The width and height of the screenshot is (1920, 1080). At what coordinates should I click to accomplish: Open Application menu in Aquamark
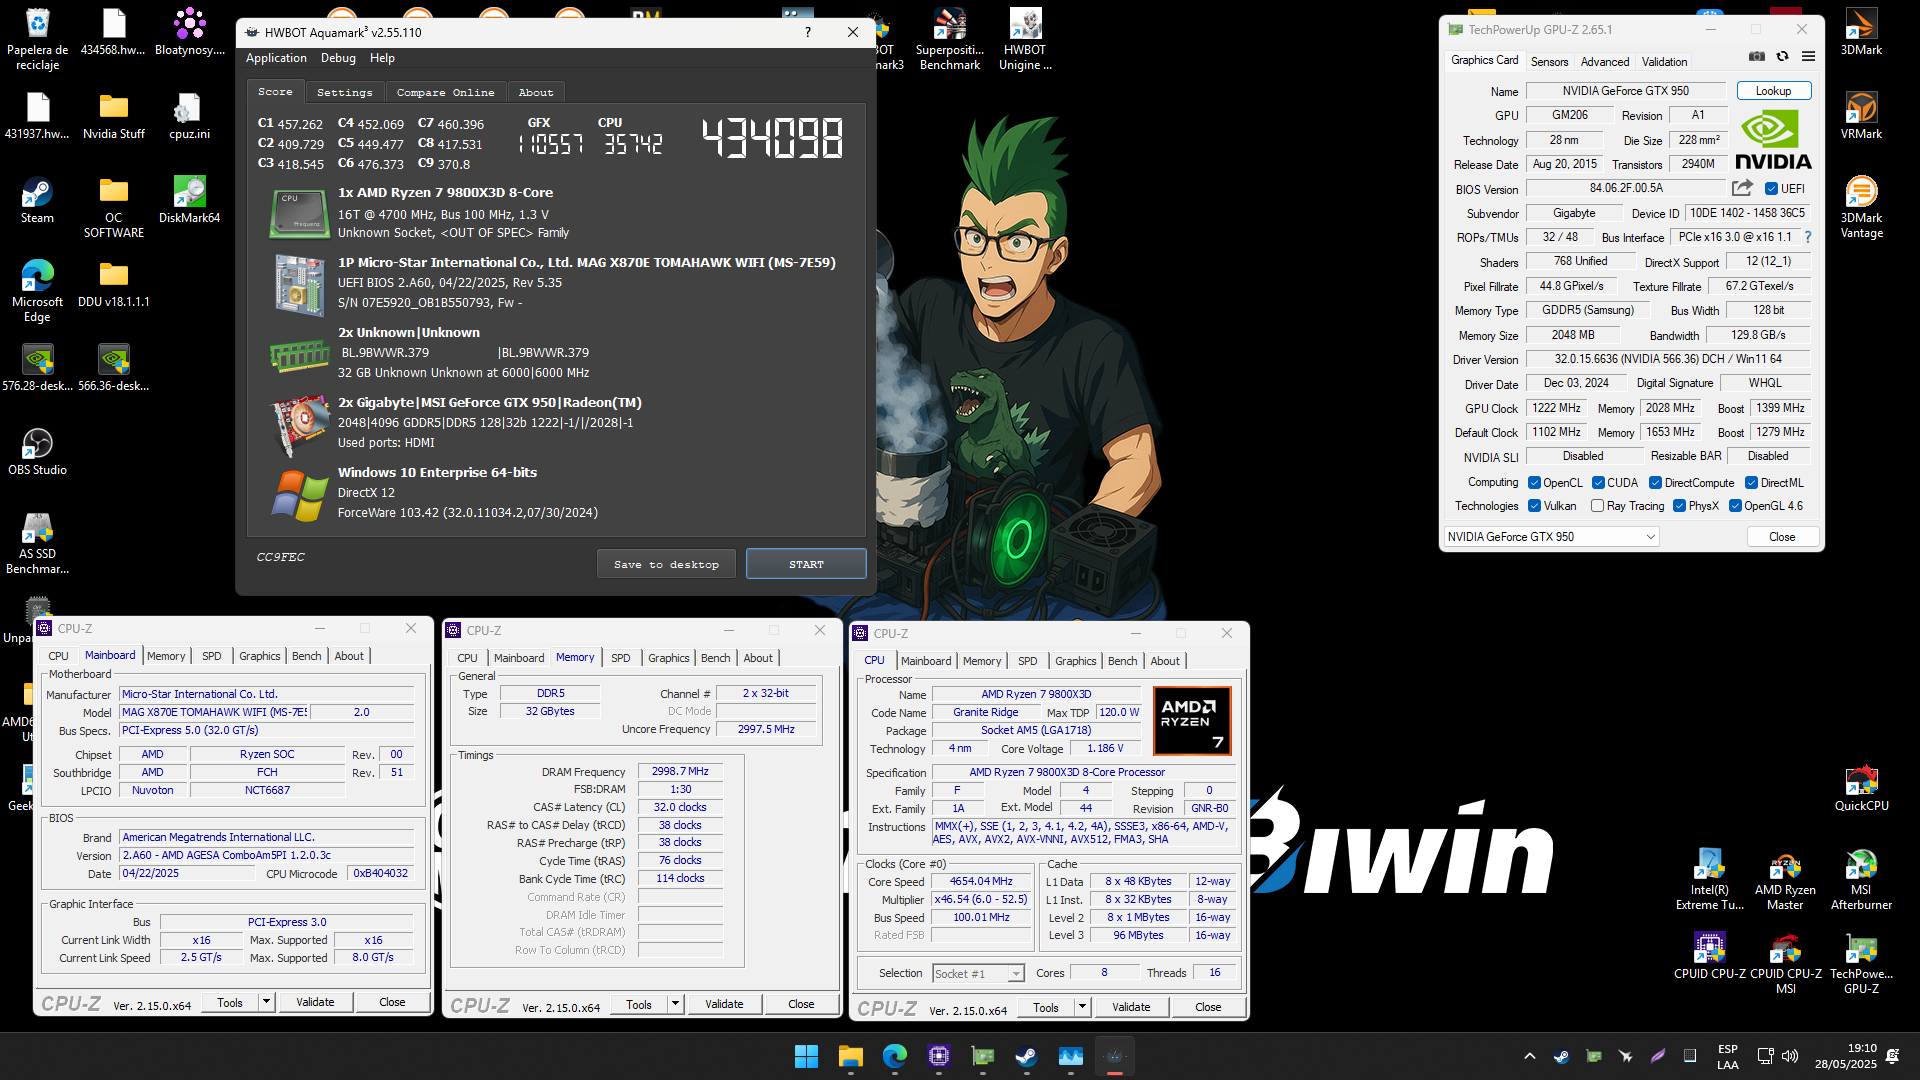pos(276,58)
